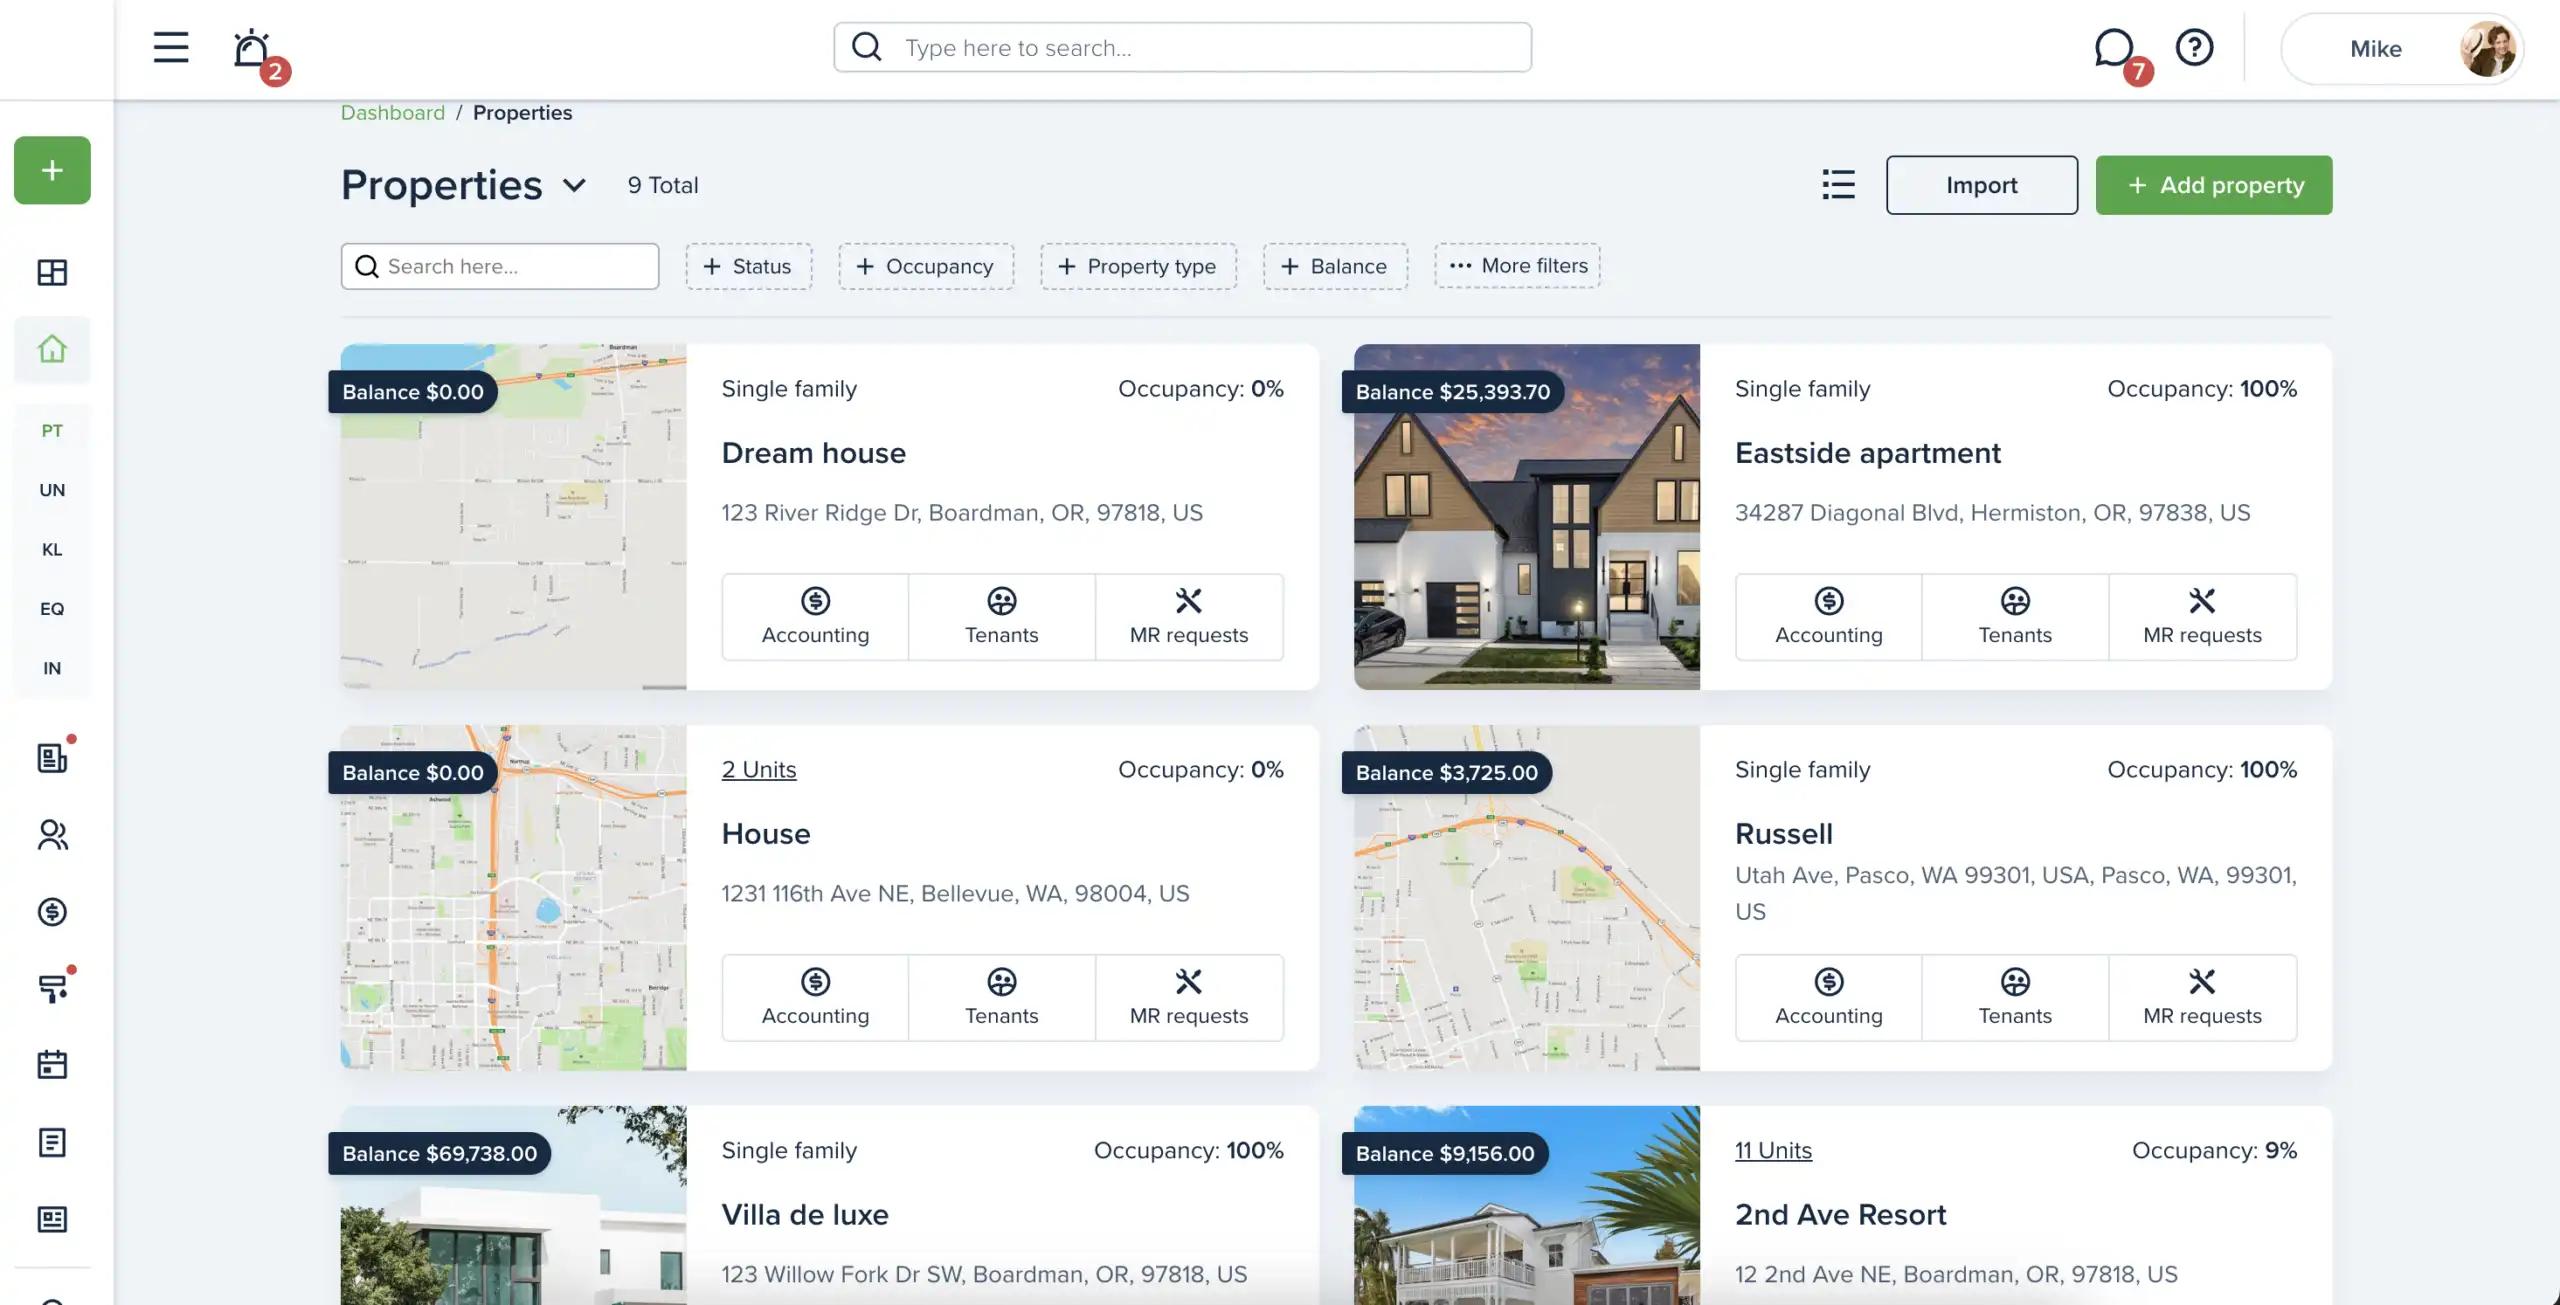2560x1305 pixels.
Task: Open Eastside apartment house photo
Action: [1526, 517]
